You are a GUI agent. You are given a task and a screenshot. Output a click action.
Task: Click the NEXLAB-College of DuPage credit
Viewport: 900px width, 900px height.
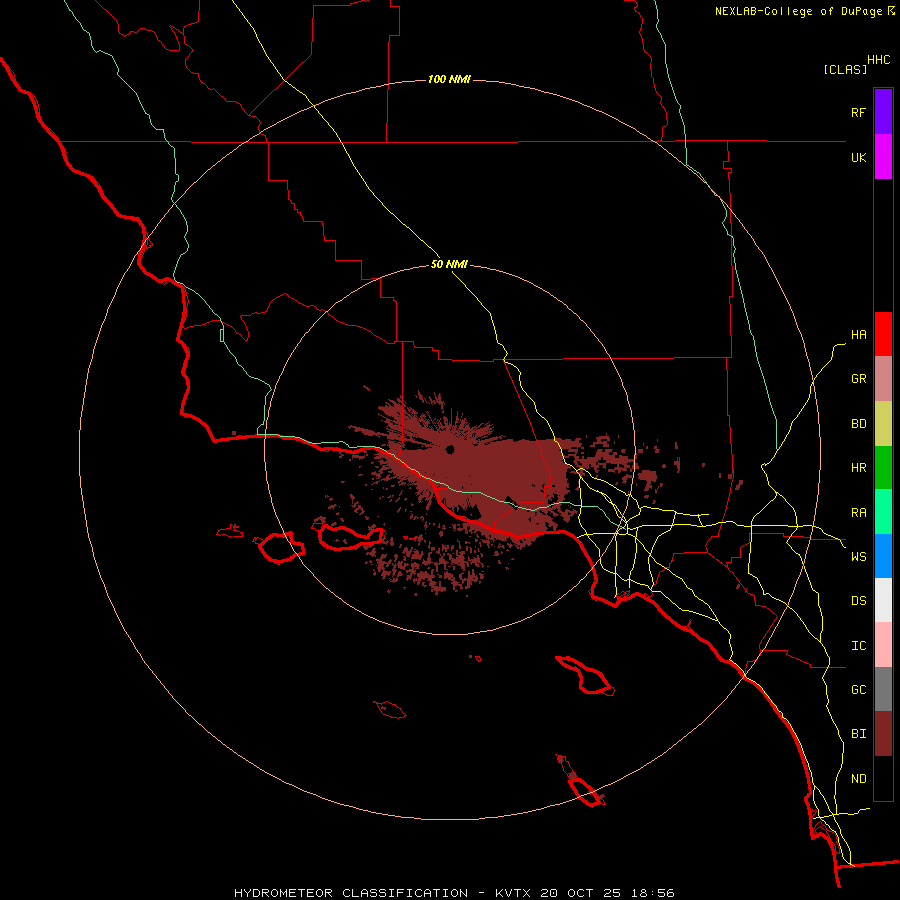click(798, 11)
